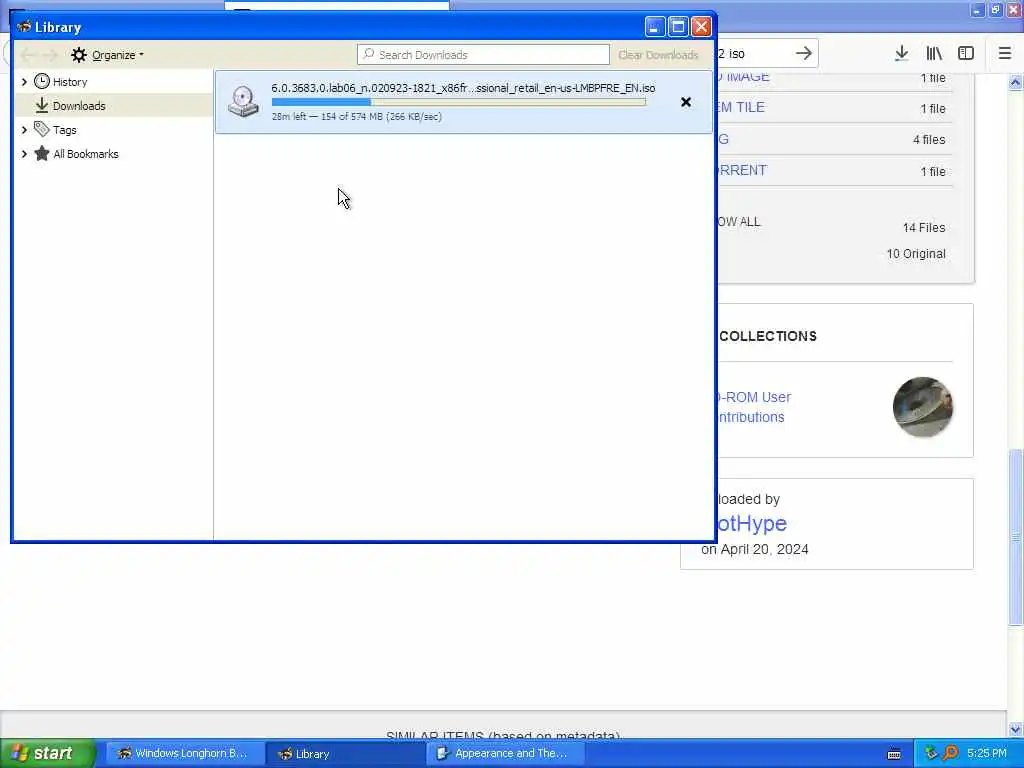Open browser Downloads toolbar arrow icon

click(901, 54)
